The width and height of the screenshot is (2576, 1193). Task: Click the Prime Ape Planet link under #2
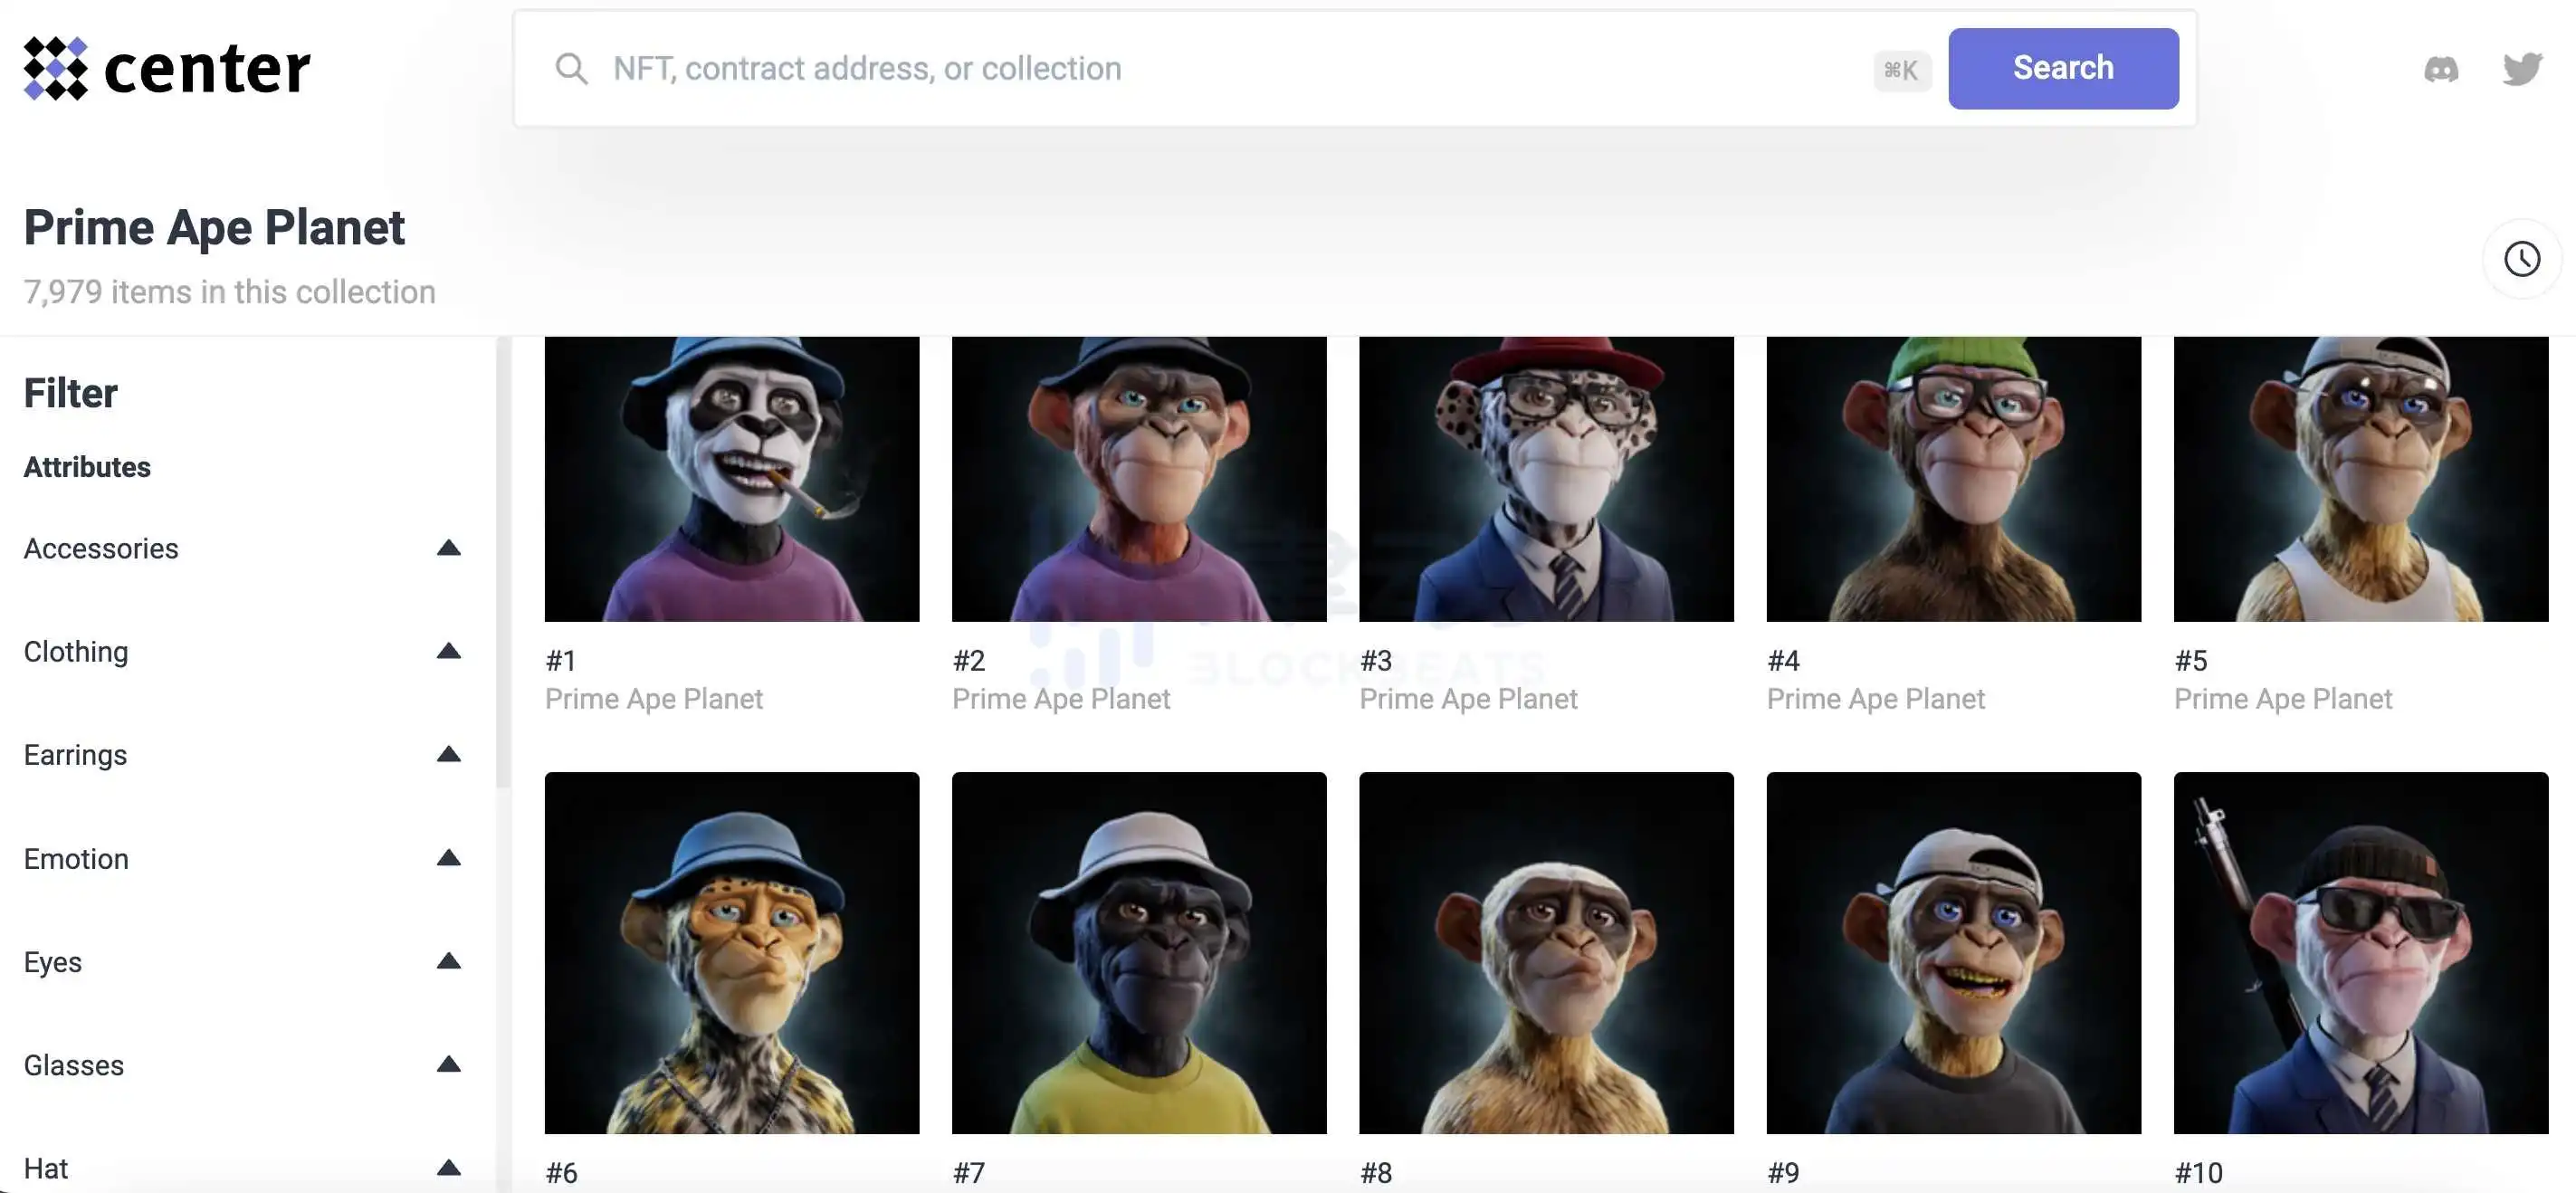click(x=1060, y=699)
